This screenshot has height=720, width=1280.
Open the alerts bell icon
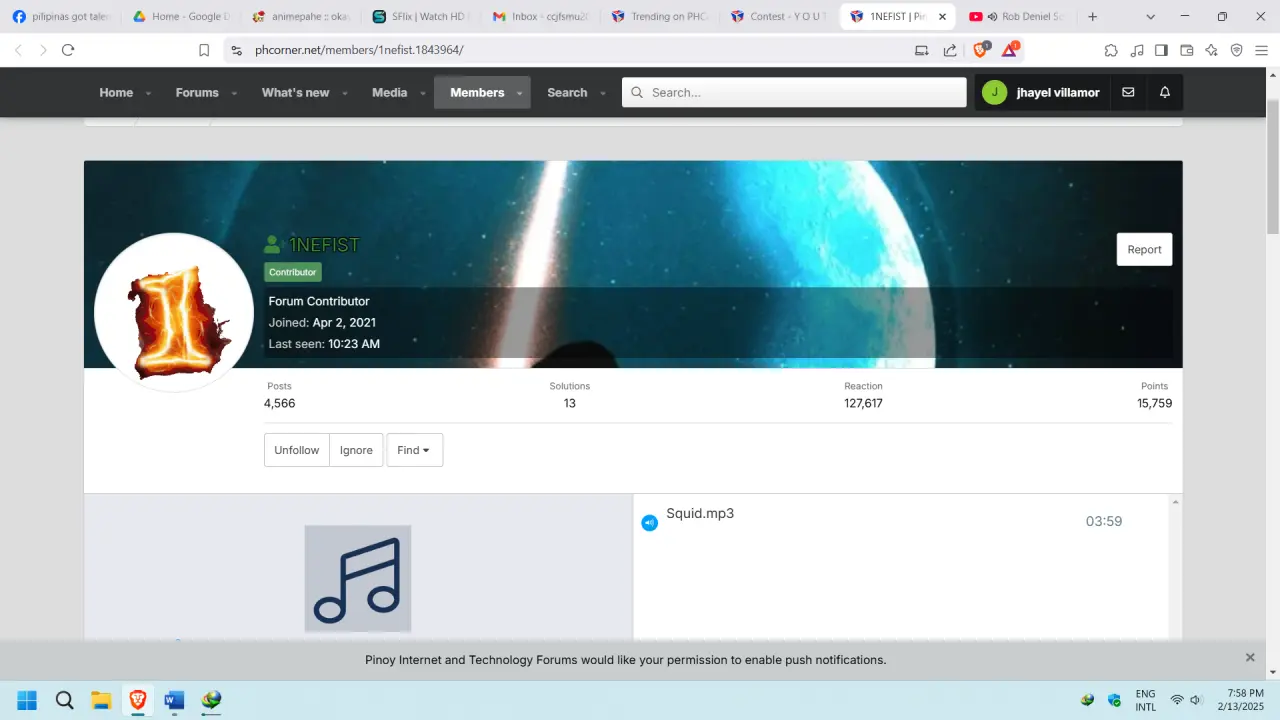(x=1165, y=92)
